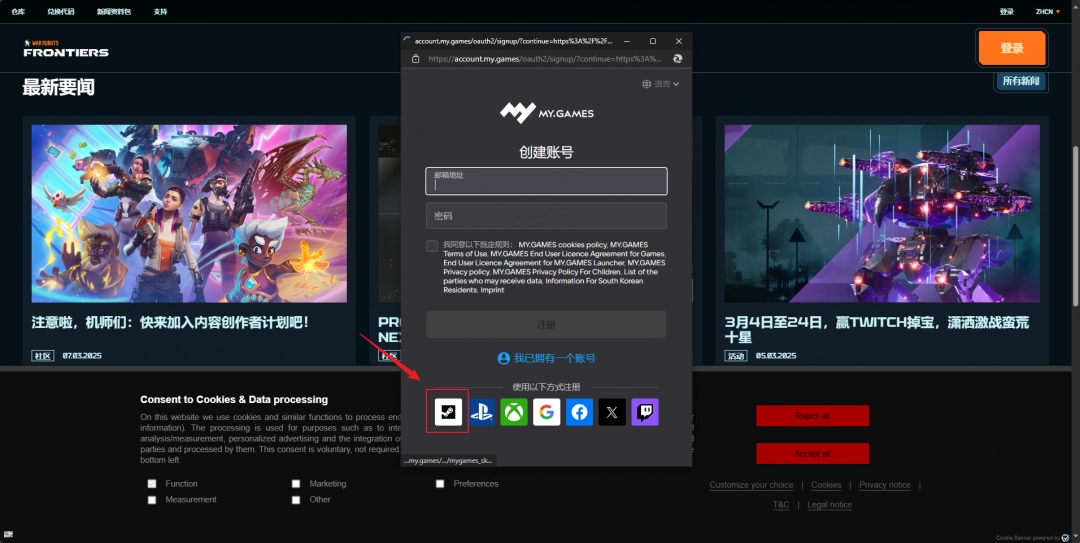Enable the Function cookies checkbox
This screenshot has width=1080, height=543.
pos(152,484)
